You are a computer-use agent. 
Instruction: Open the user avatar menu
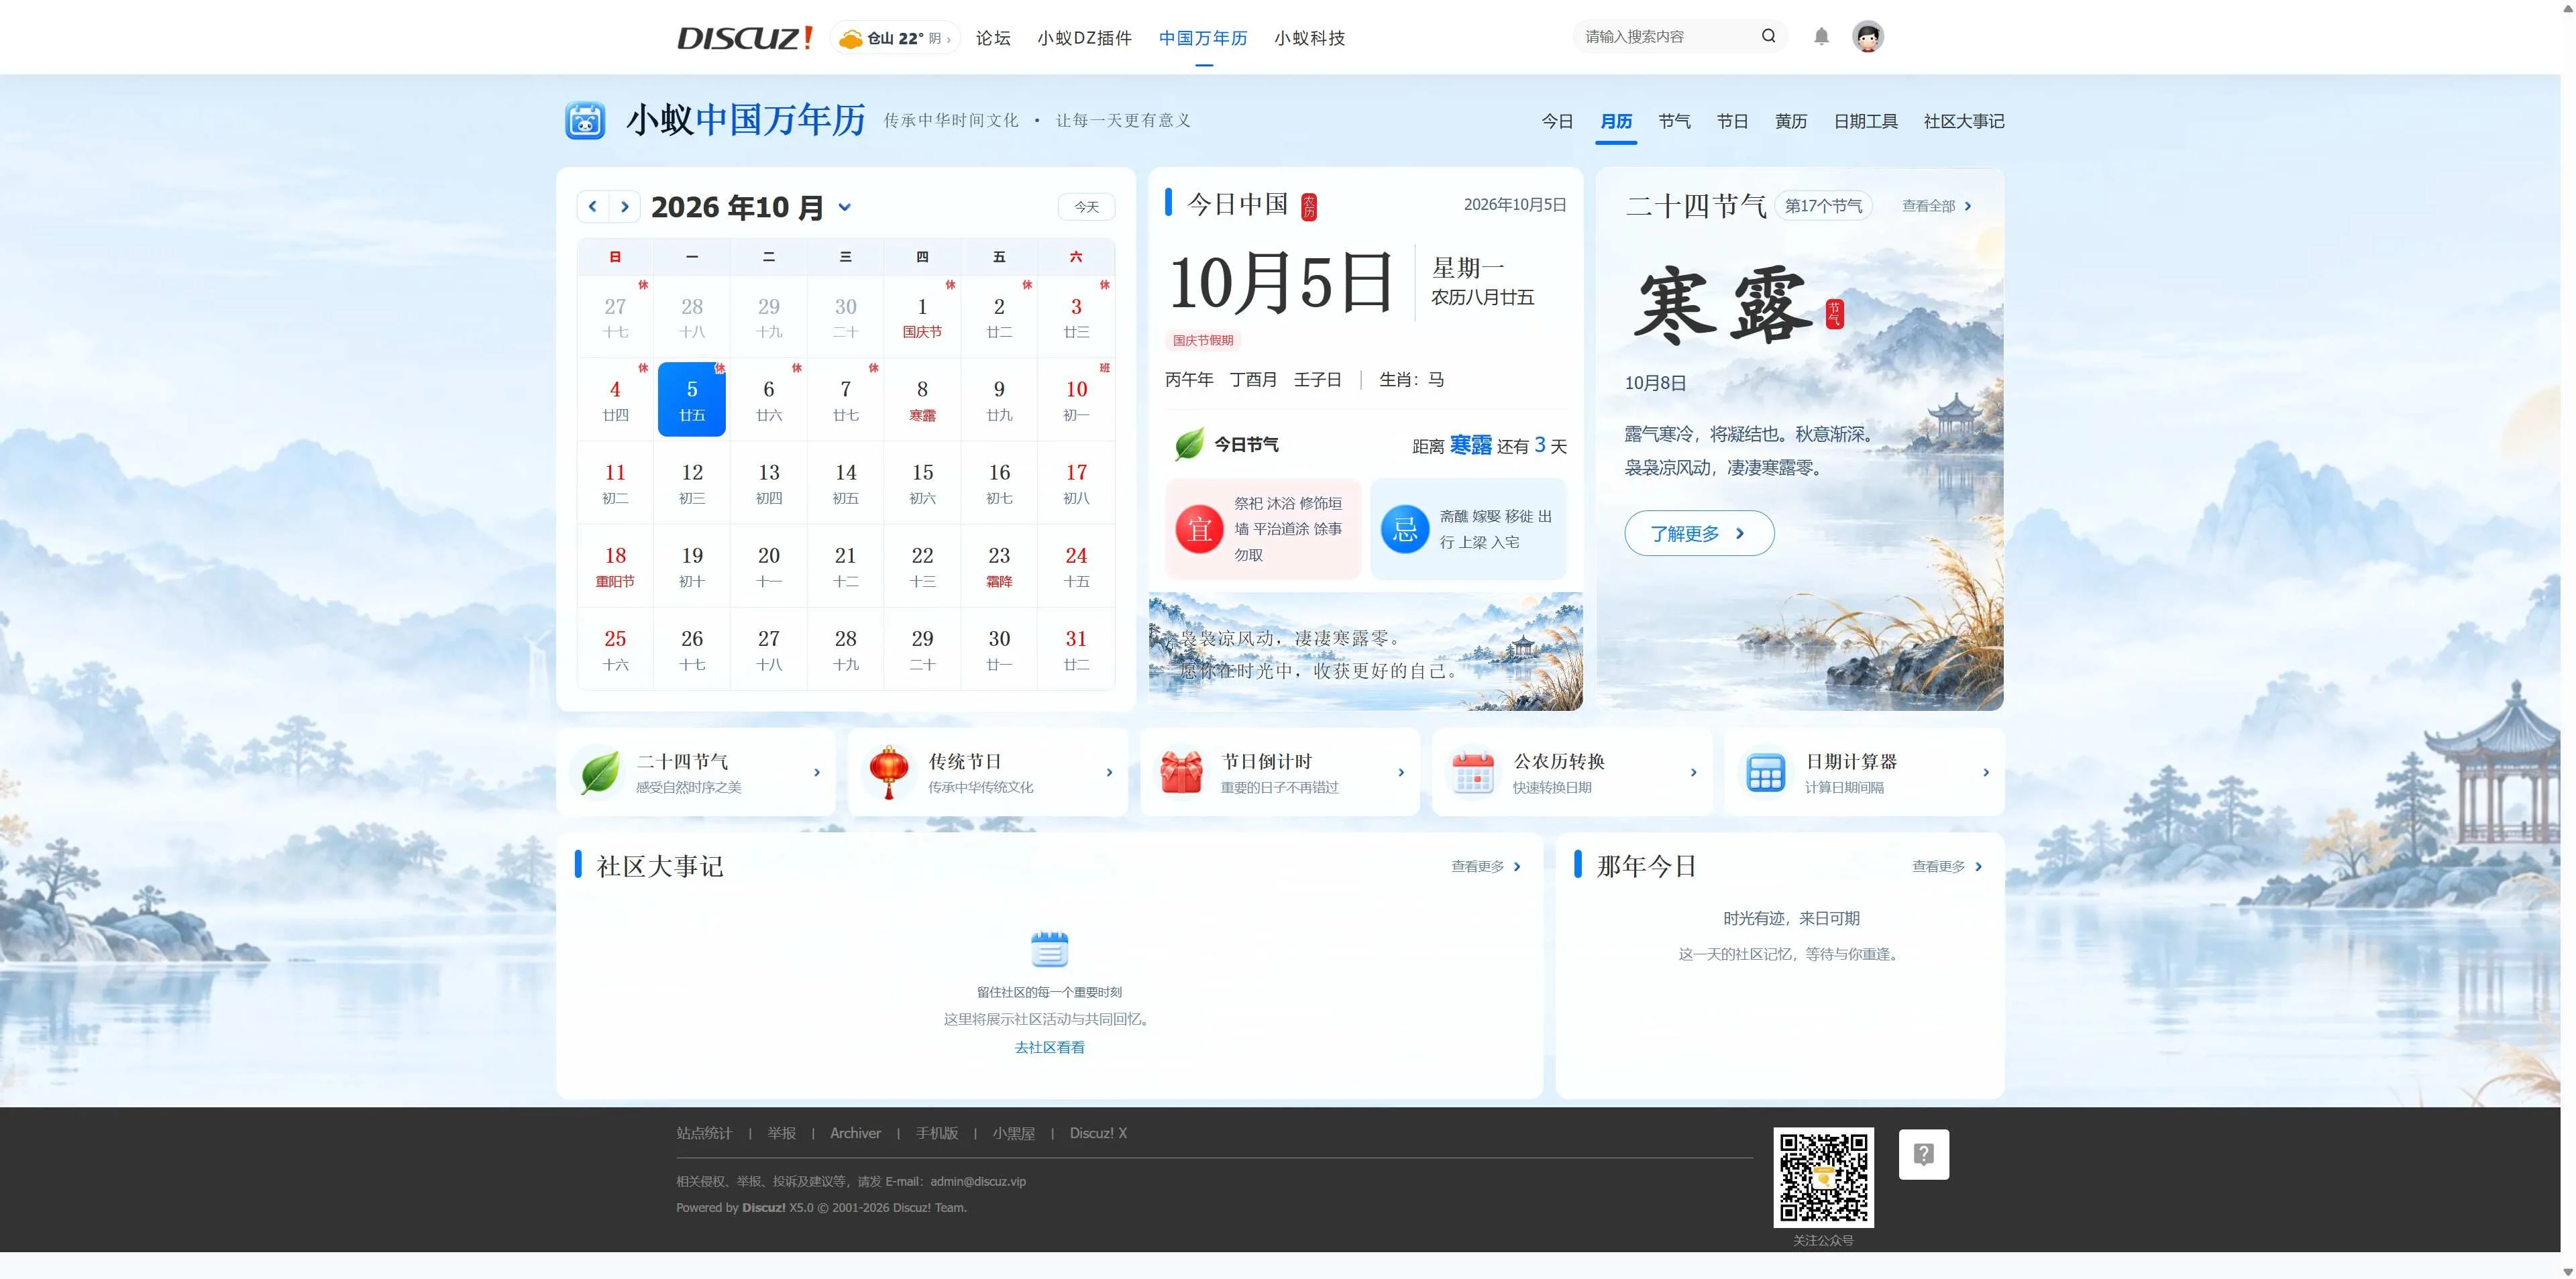(1867, 37)
